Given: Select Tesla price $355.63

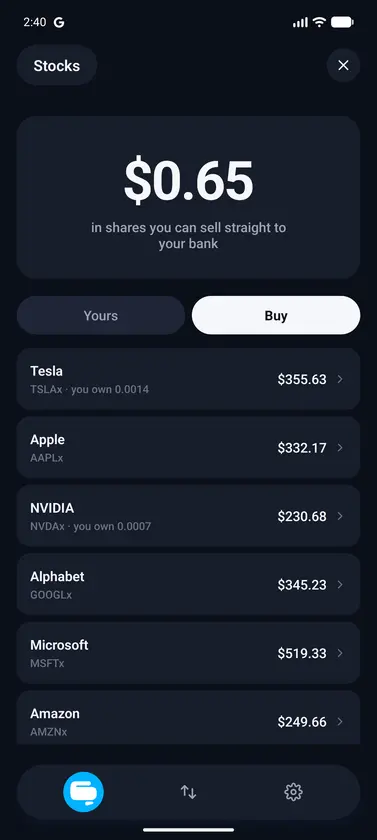Looking at the screenshot, I should click(x=302, y=379).
